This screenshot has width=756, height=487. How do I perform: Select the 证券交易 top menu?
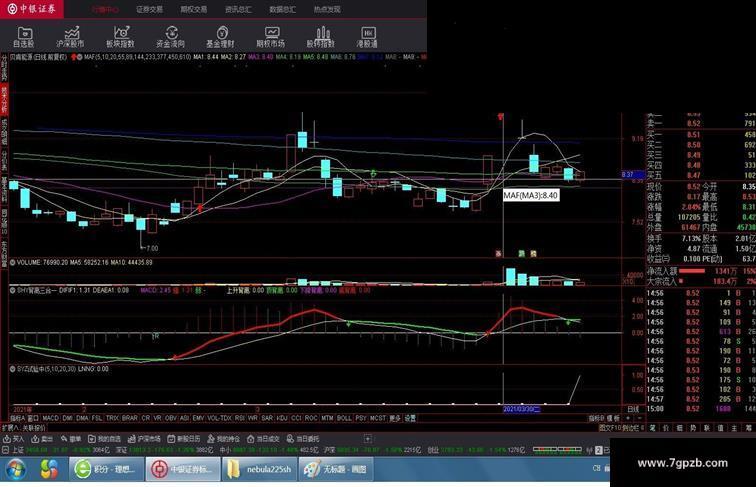[x=149, y=9]
